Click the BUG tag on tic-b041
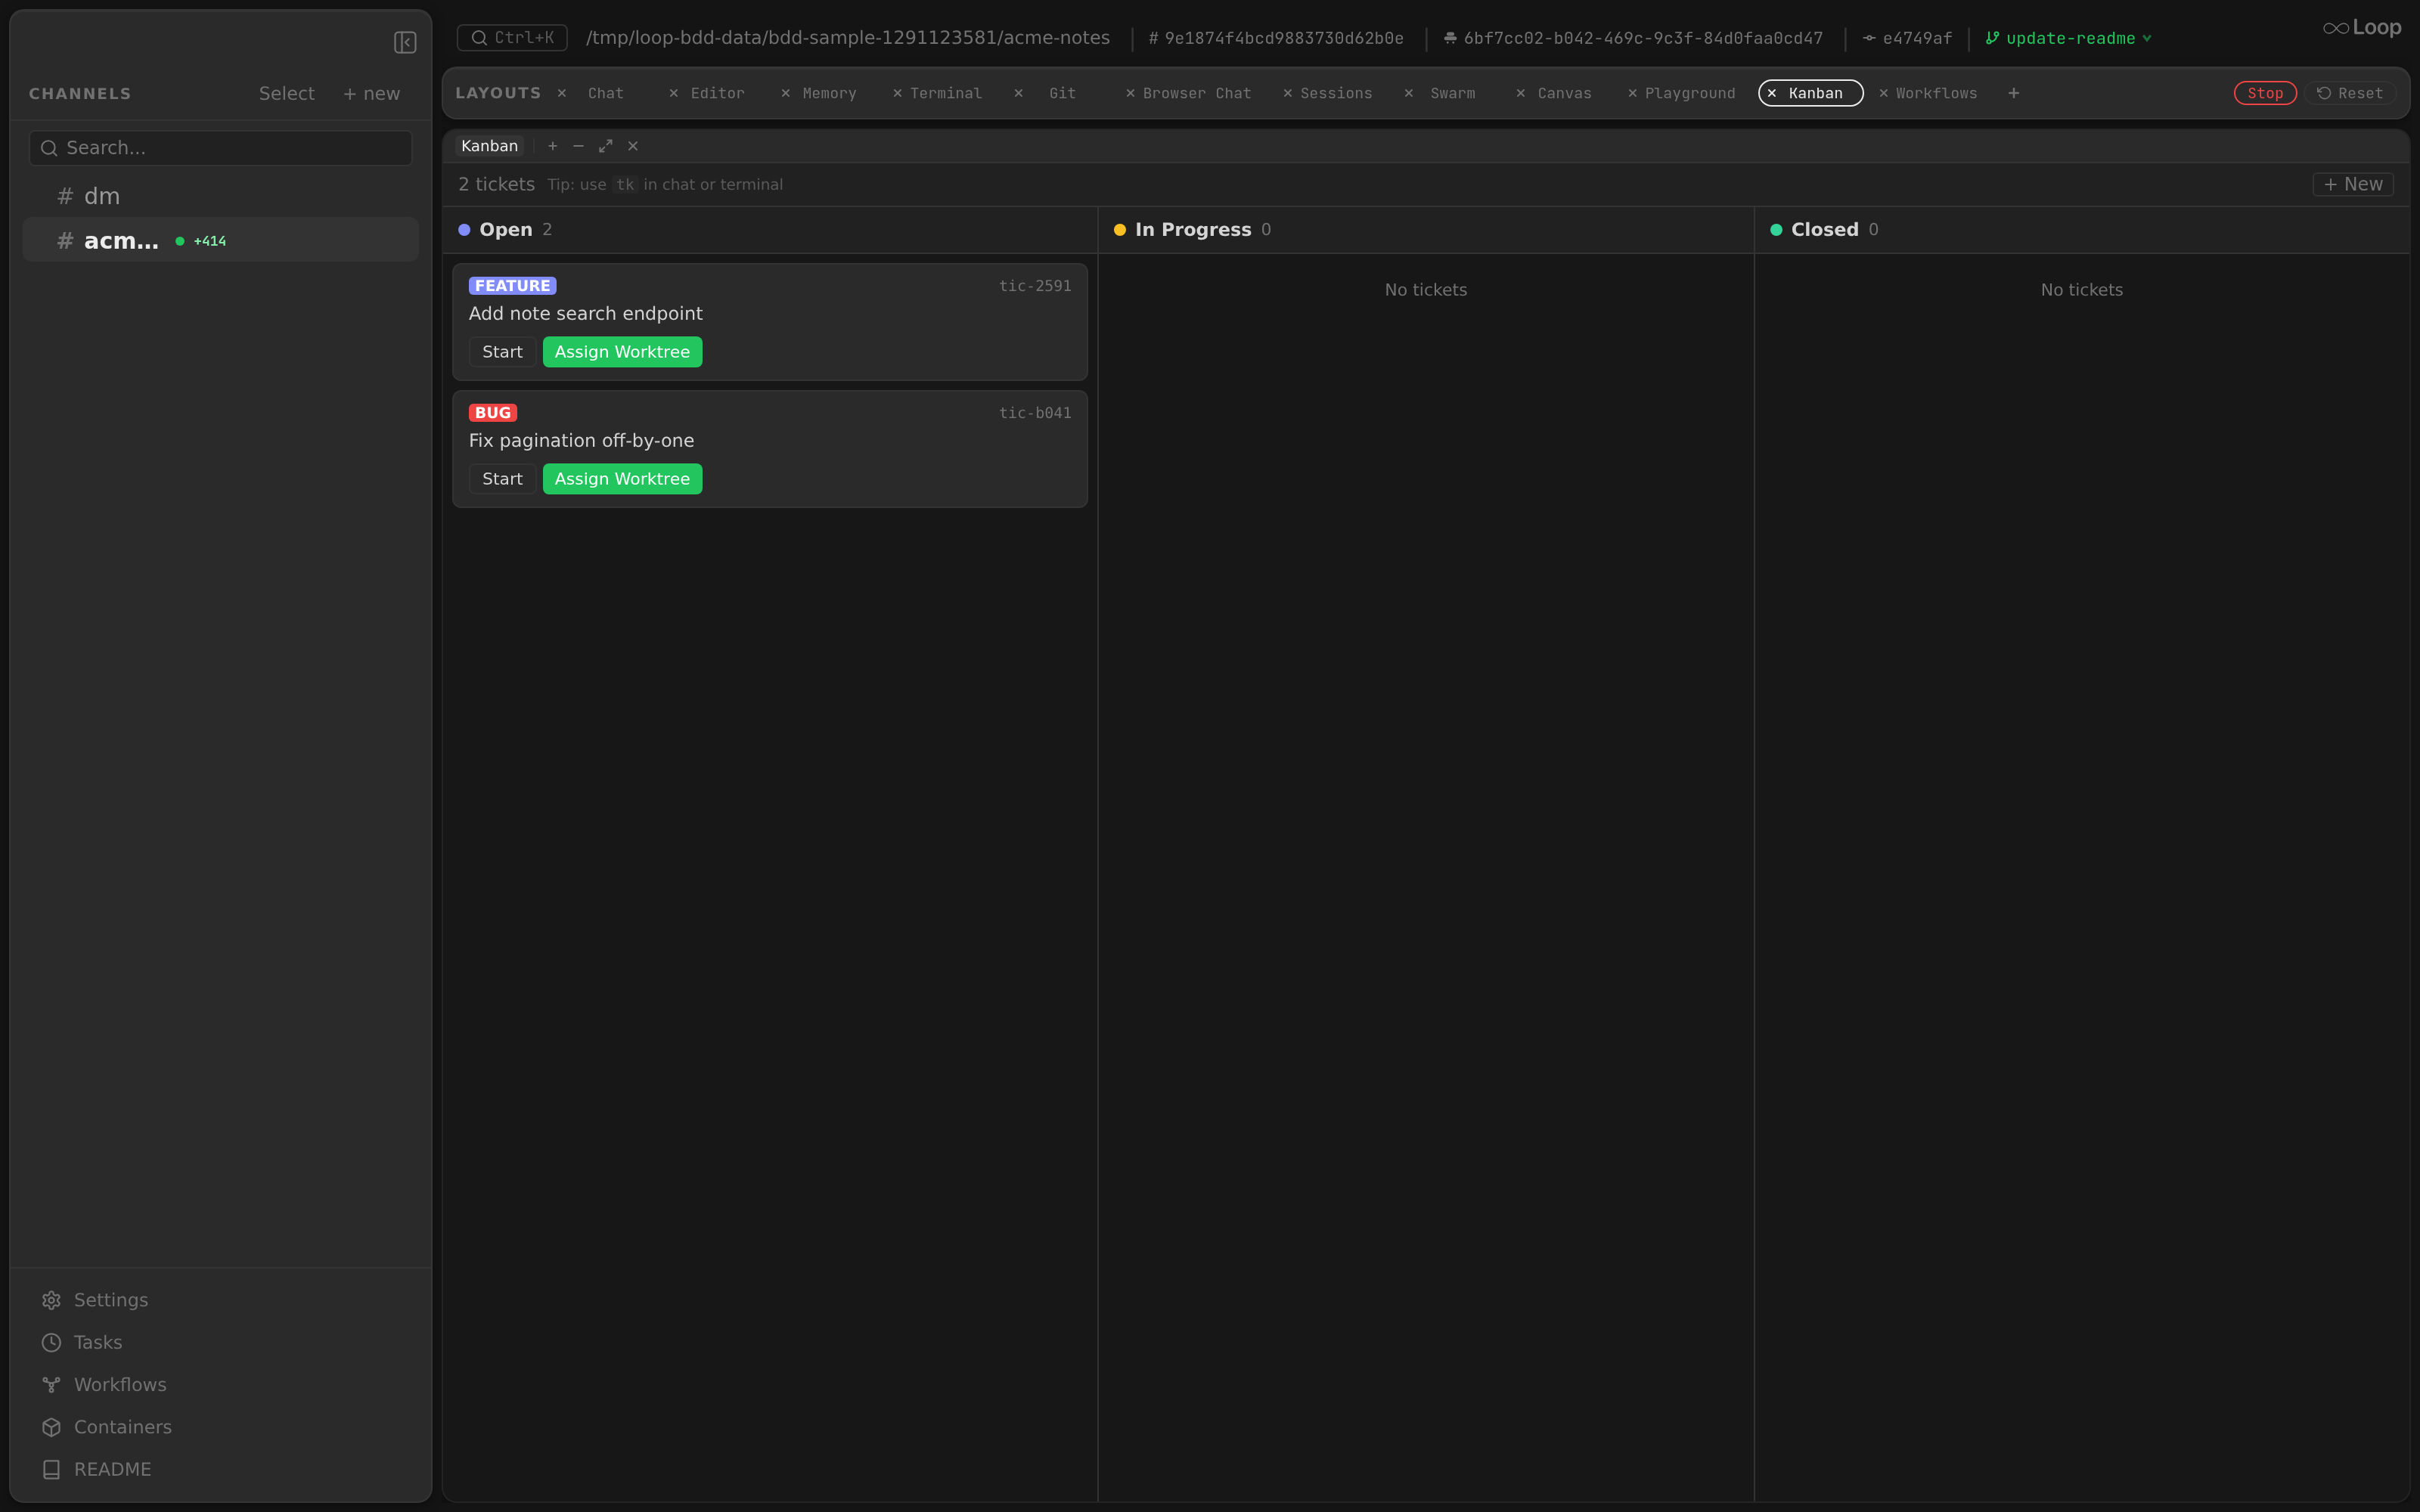Viewport: 2420px width, 1512px height. click(x=492, y=413)
